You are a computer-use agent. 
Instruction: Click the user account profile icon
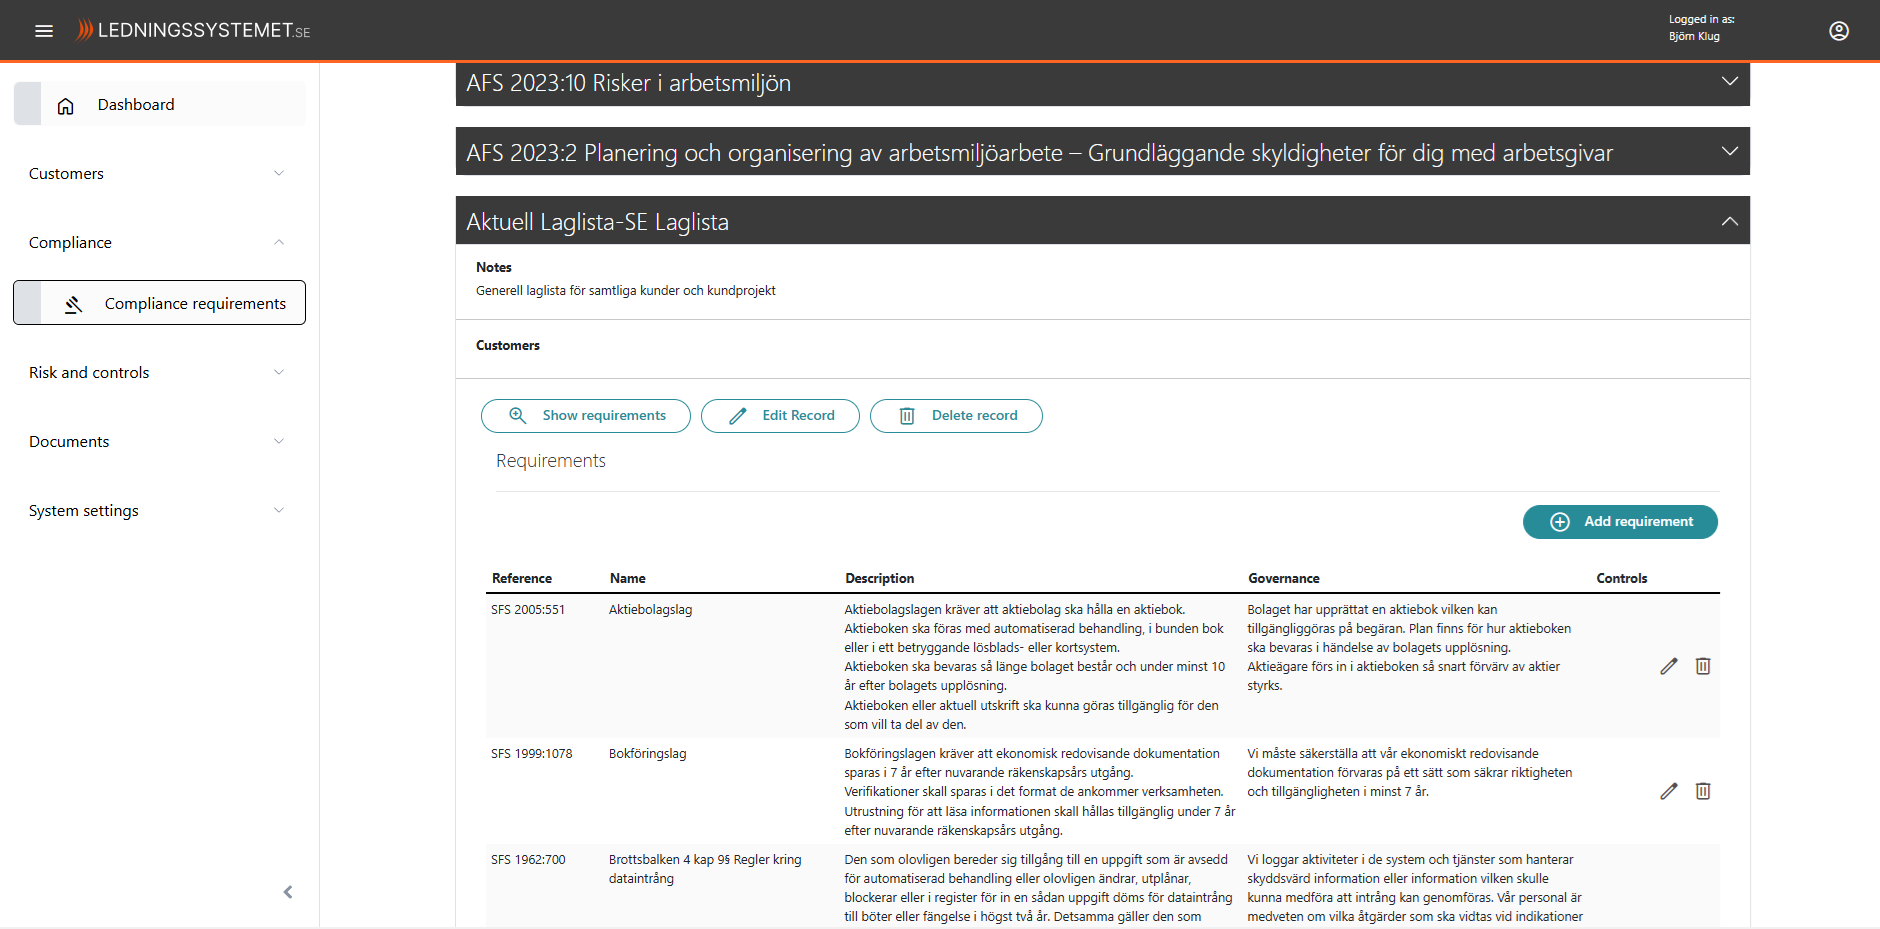1838,31
